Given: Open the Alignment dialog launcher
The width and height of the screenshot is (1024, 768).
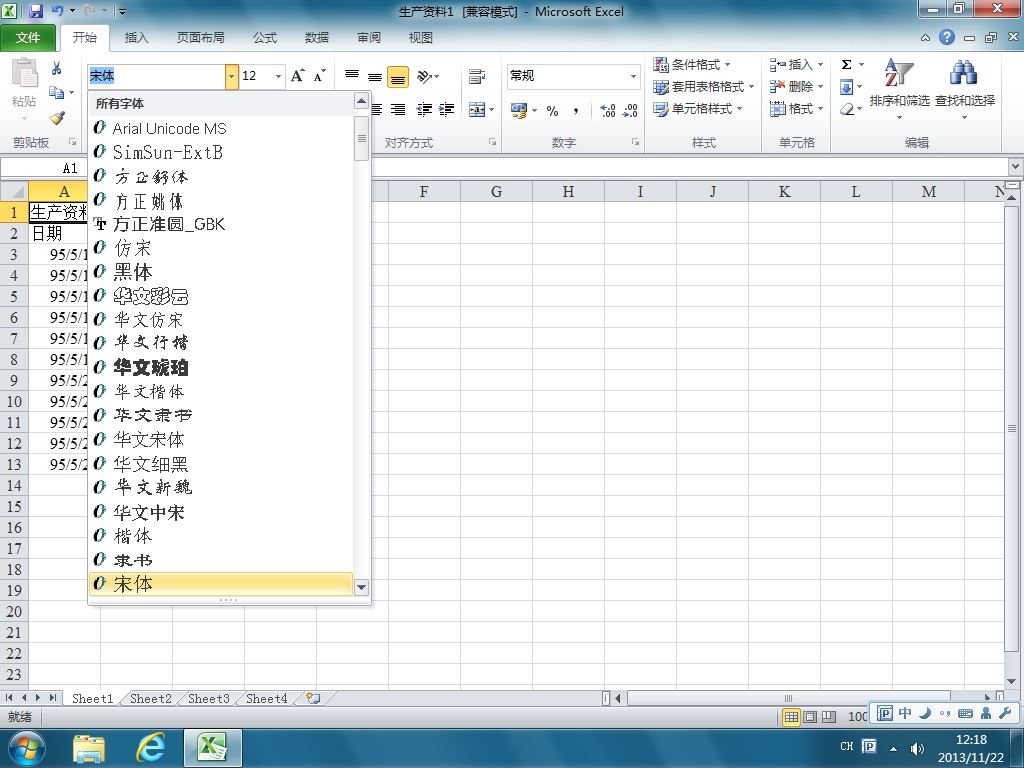Looking at the screenshot, I should click(492, 142).
